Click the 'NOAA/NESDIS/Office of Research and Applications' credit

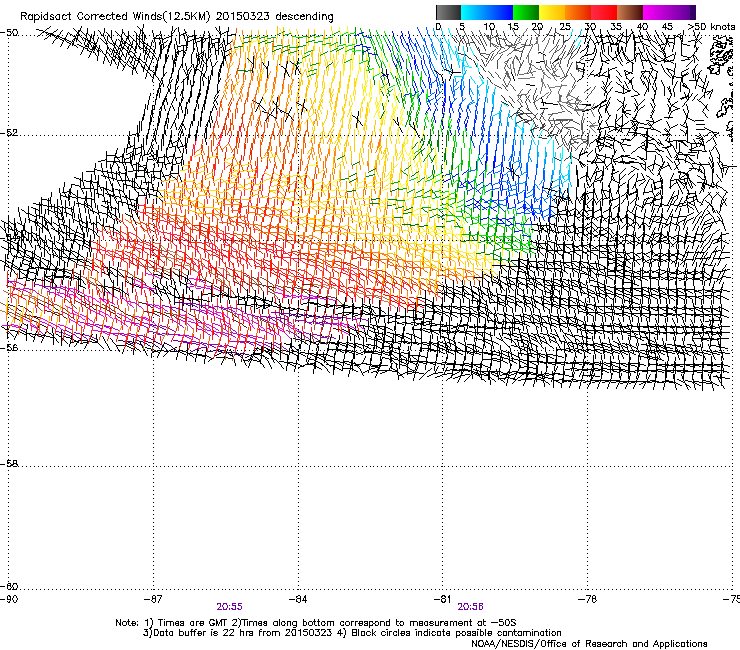(589, 644)
